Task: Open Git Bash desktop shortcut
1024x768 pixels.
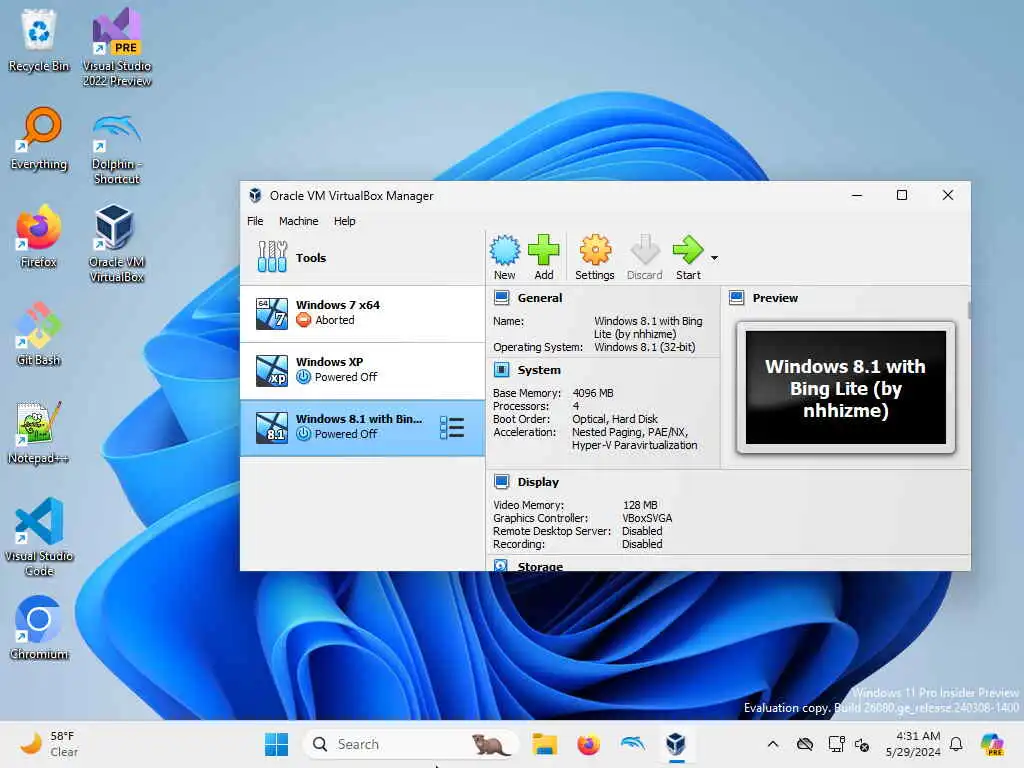Action: (39, 335)
